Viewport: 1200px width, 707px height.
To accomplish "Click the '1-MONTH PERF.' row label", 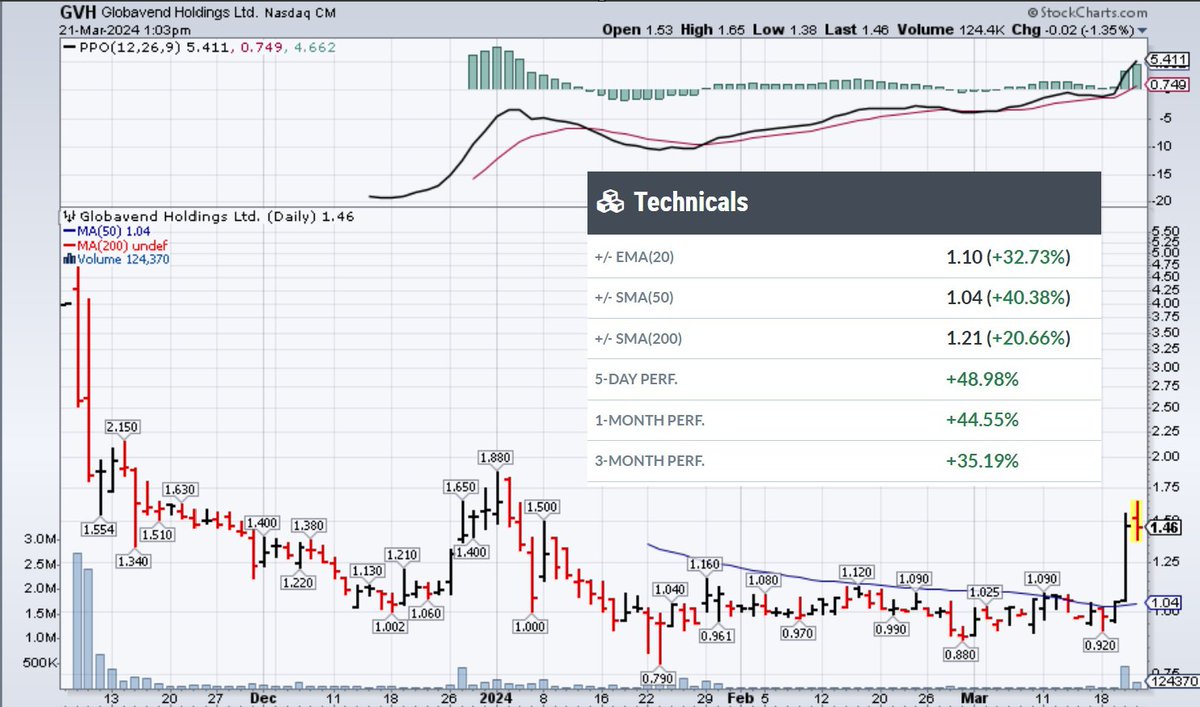I will (649, 421).
